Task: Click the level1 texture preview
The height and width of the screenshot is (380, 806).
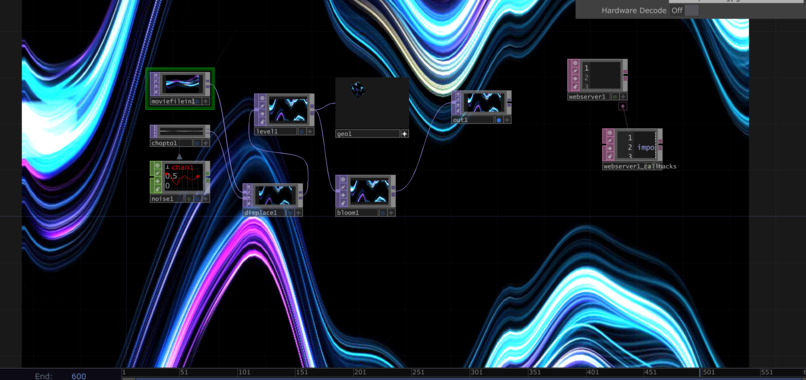Action: (x=287, y=109)
